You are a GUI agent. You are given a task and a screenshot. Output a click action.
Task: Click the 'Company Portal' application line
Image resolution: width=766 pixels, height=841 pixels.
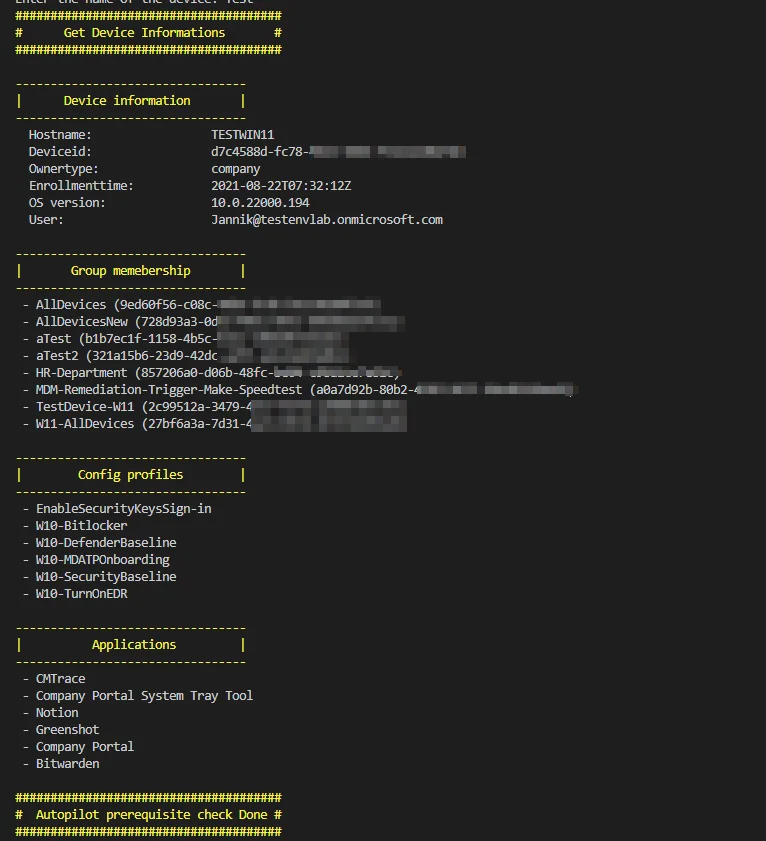(x=78, y=747)
